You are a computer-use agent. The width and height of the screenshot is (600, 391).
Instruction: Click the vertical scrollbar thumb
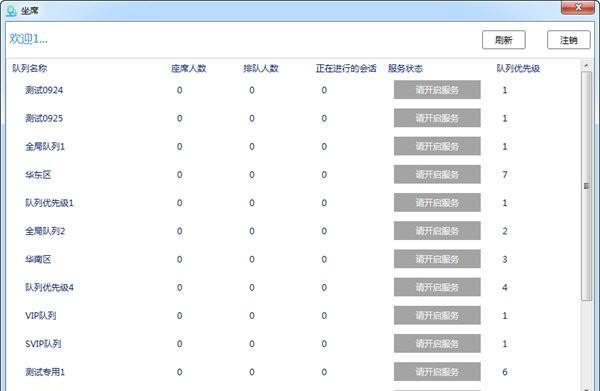click(586, 186)
